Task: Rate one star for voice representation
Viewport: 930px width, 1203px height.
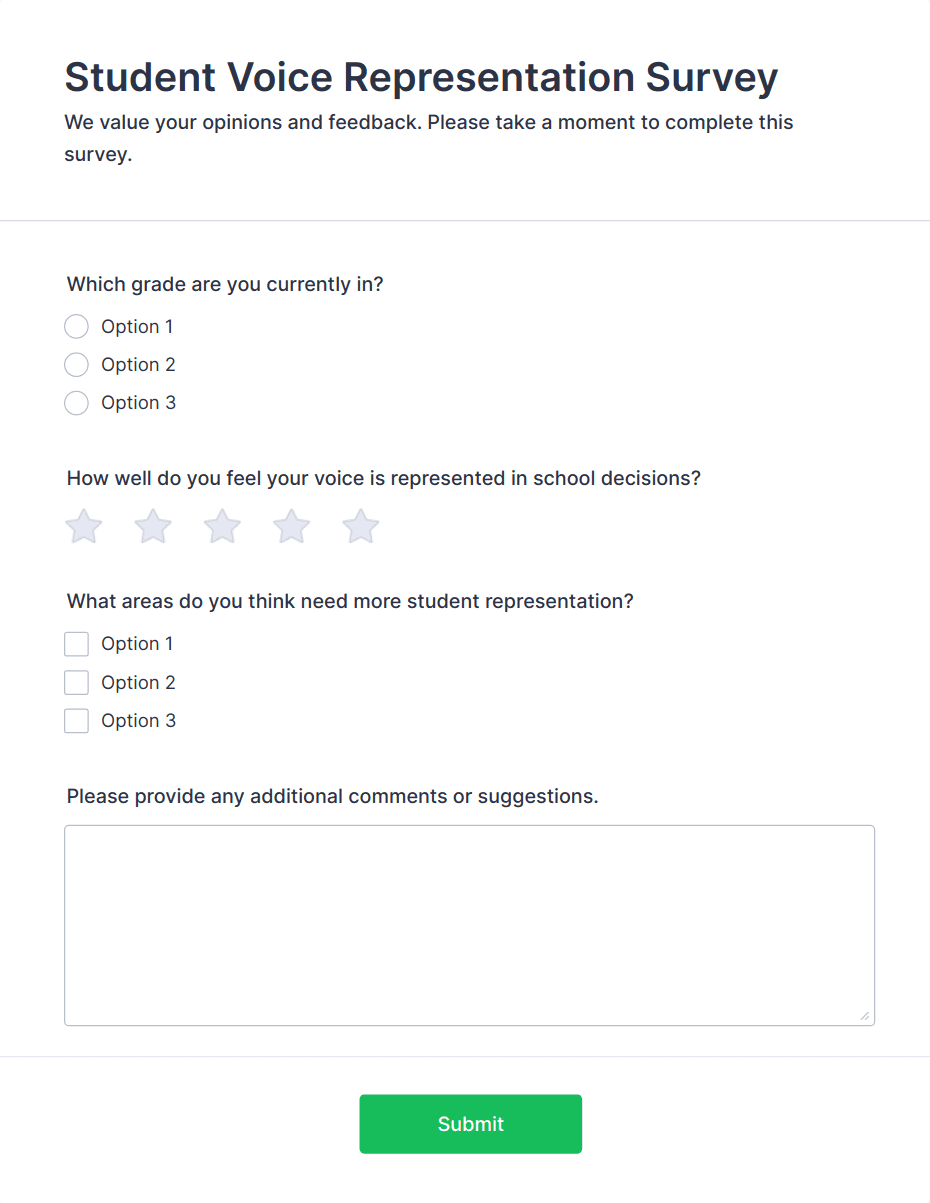Action: (x=84, y=526)
